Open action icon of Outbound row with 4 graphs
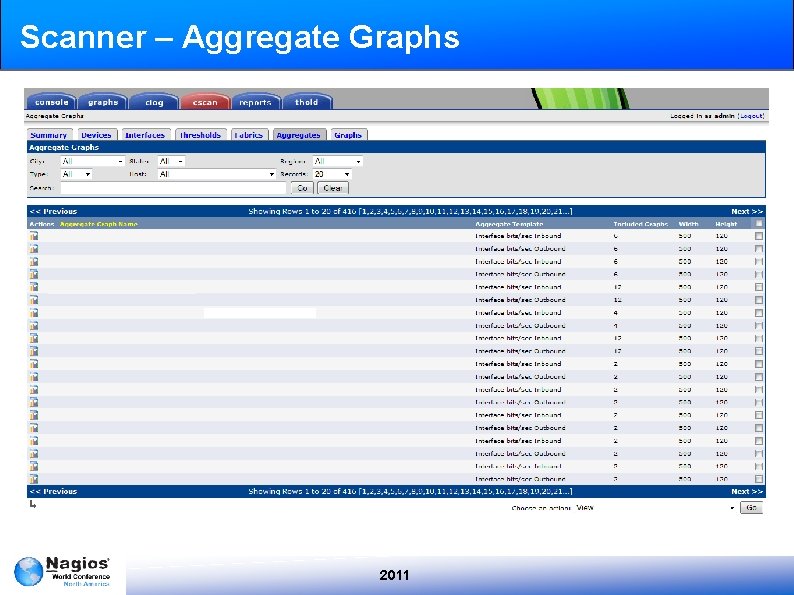 pyautogui.click(x=34, y=325)
